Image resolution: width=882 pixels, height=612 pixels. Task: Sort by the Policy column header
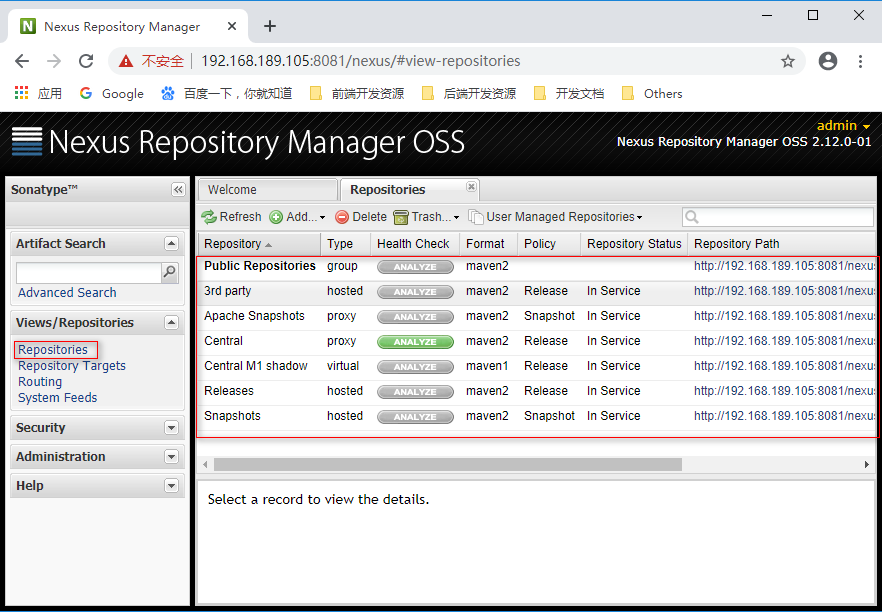tap(549, 244)
